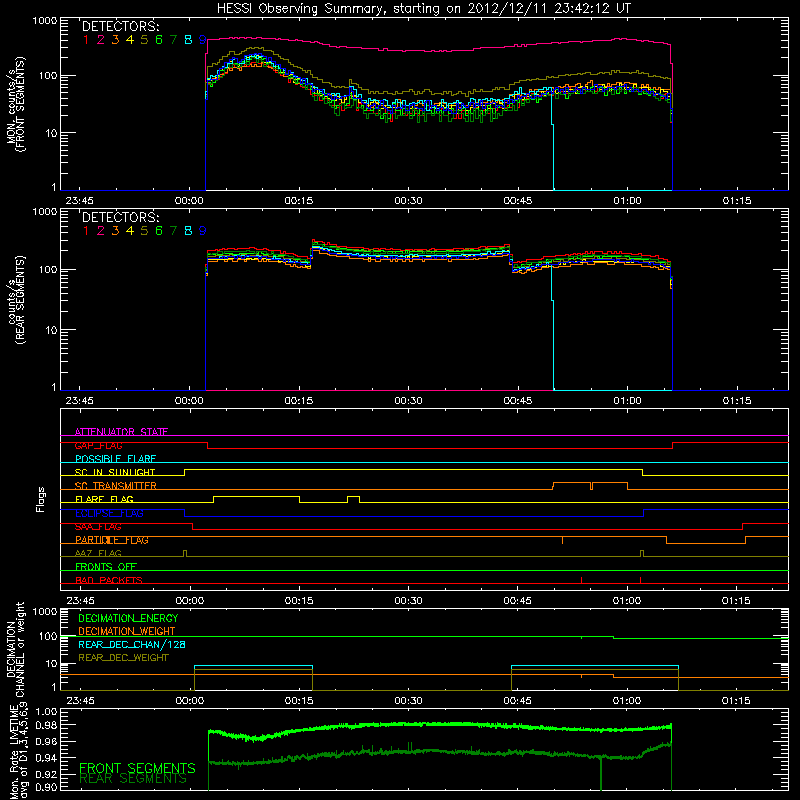This screenshot has height=800, width=800.
Task: Click the front segments y-axis title
Action: 15,105
